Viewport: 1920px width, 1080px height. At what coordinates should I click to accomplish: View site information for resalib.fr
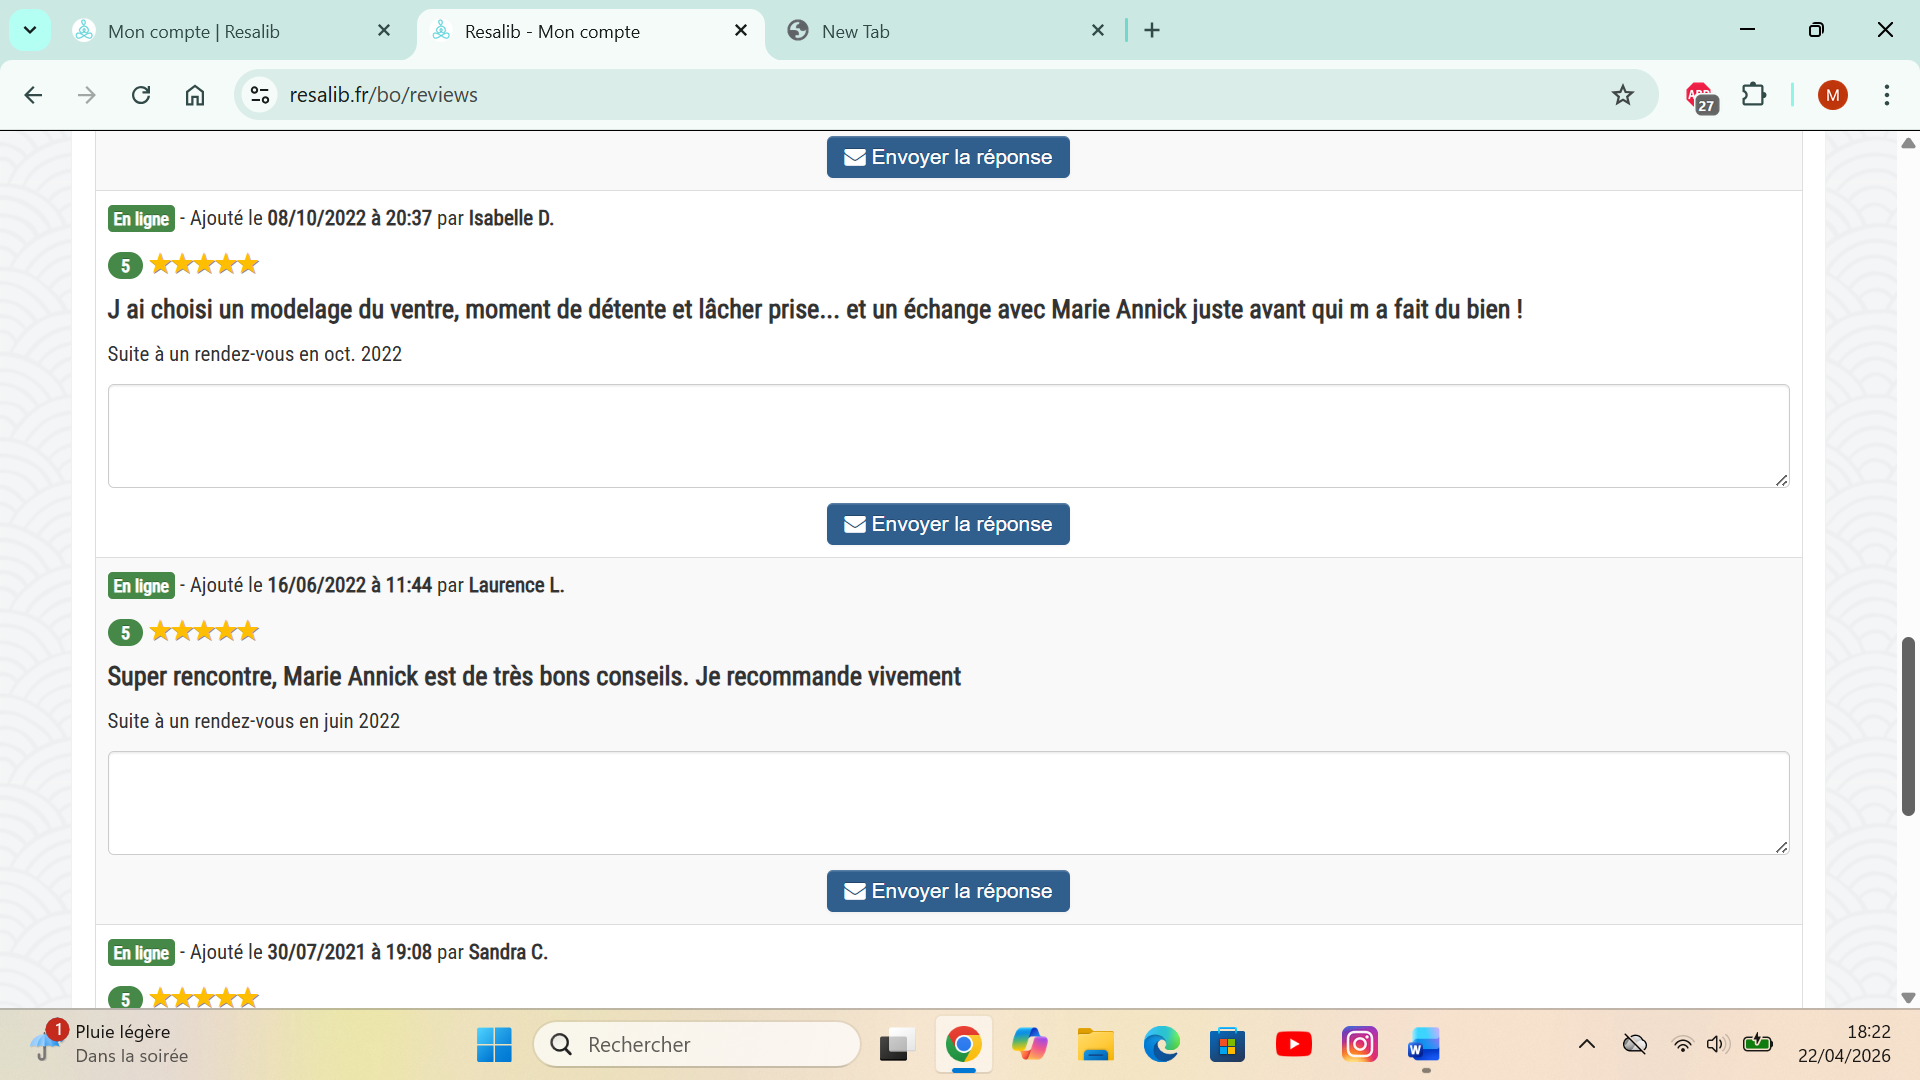(x=260, y=95)
